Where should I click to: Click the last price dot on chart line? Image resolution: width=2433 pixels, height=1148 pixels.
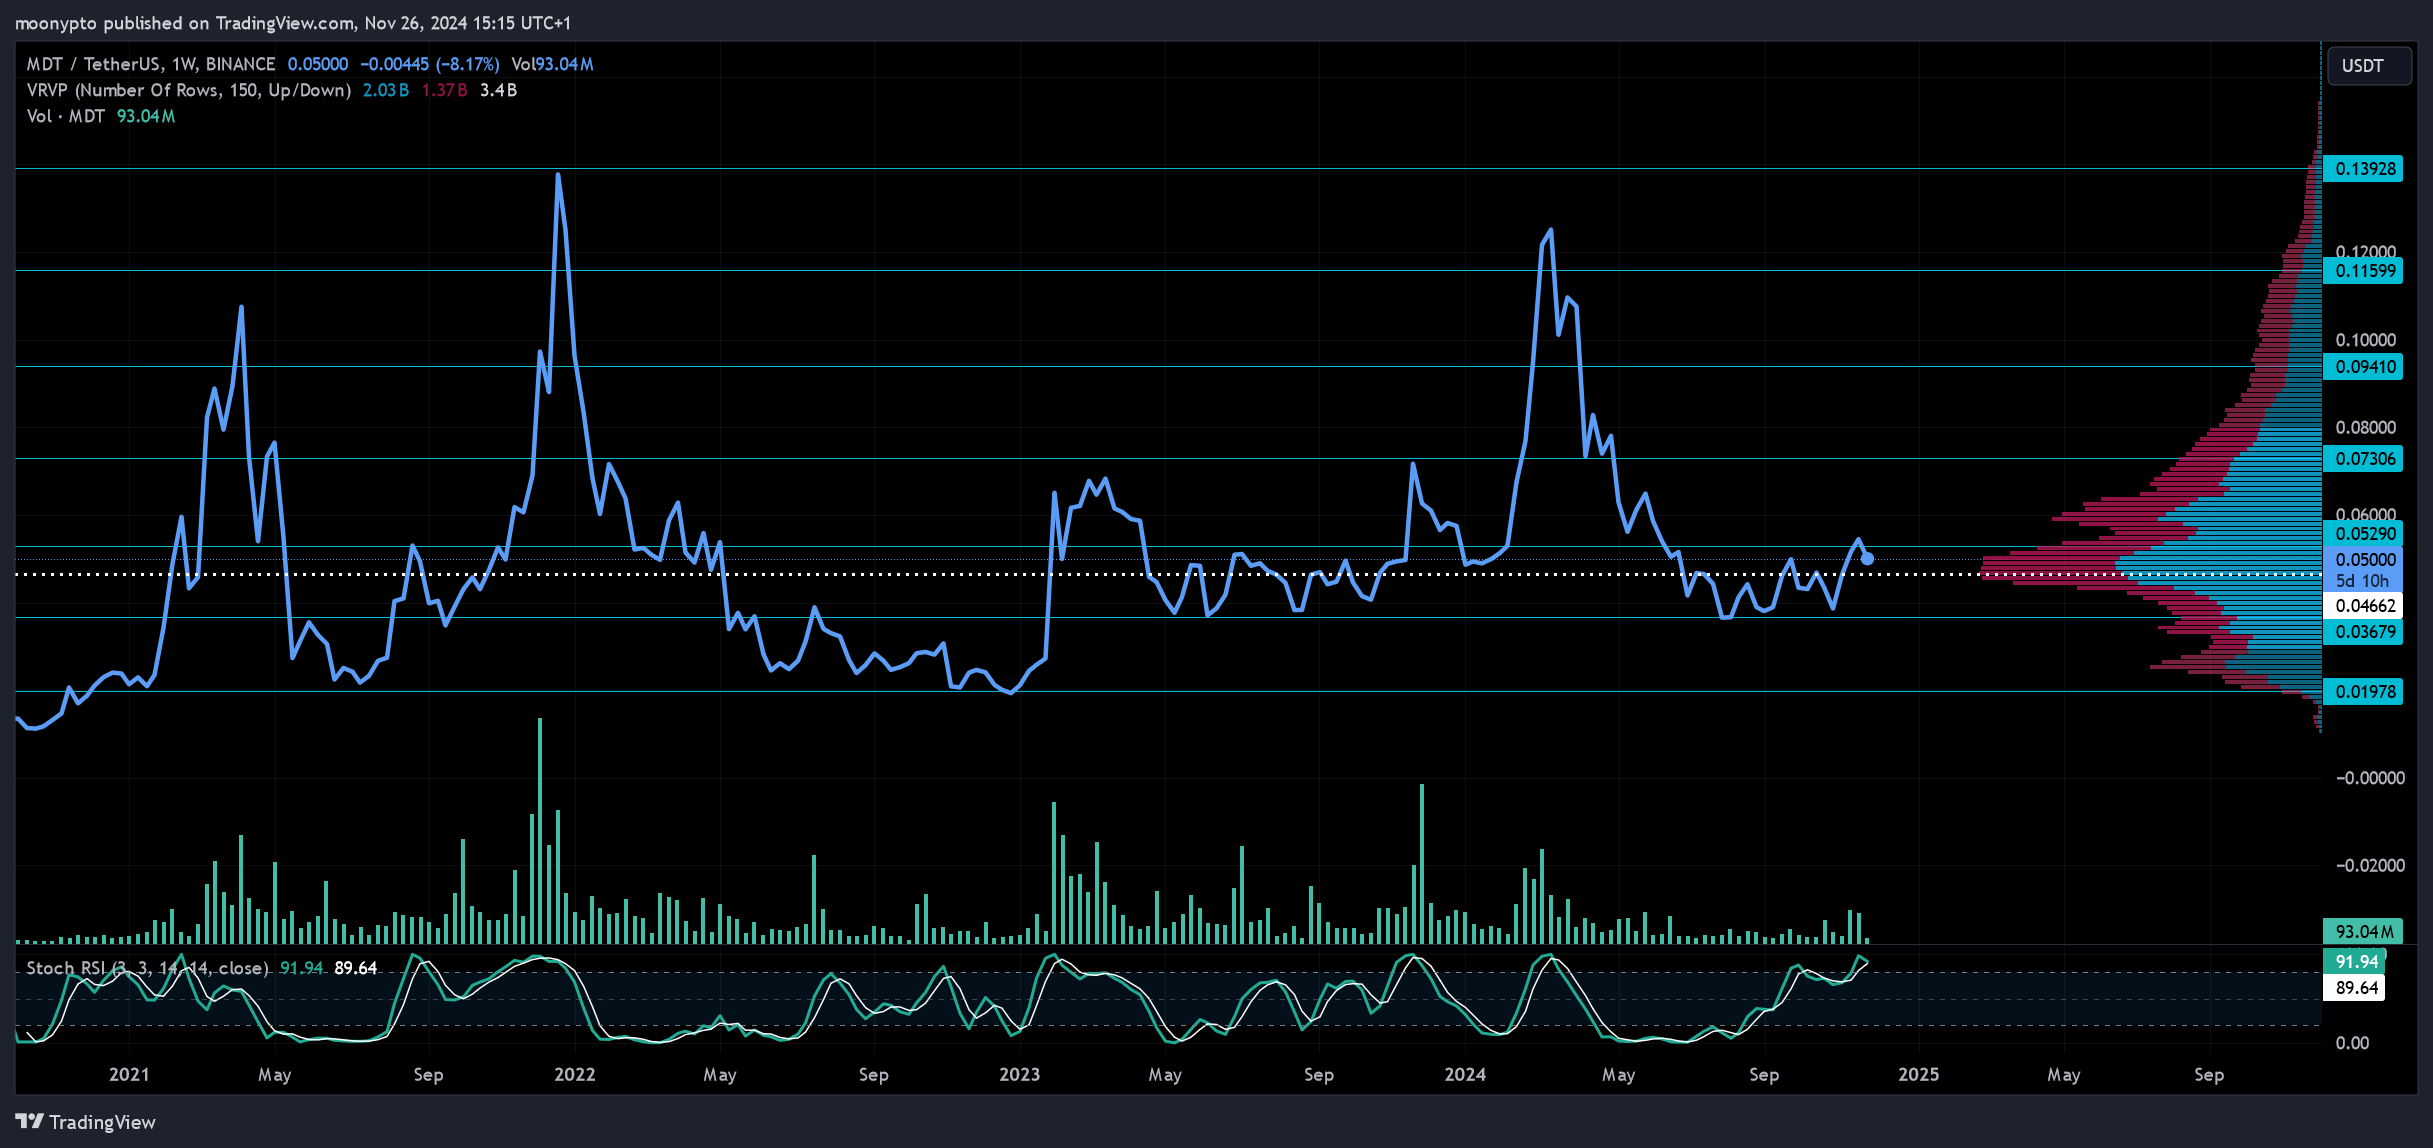[x=1867, y=559]
